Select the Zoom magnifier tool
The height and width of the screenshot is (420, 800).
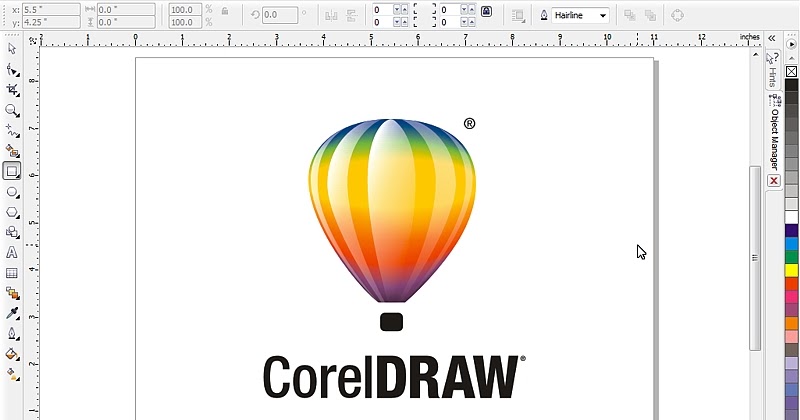pyautogui.click(x=12, y=110)
